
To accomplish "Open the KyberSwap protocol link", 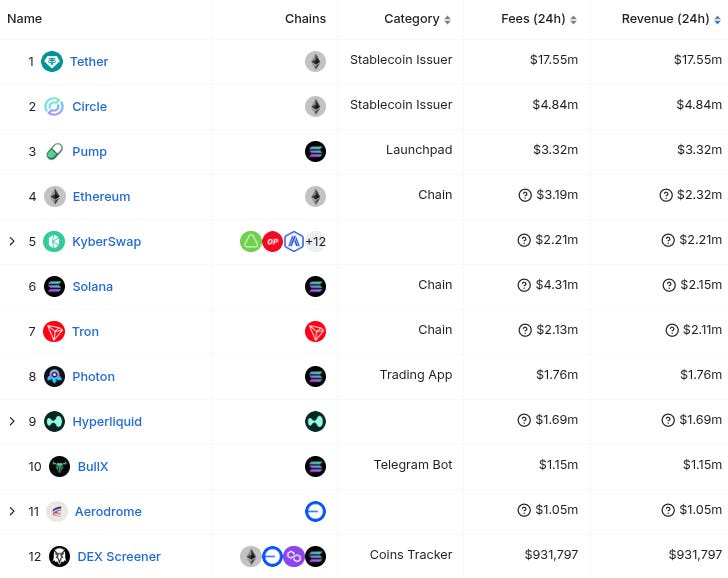I will 106,242.
